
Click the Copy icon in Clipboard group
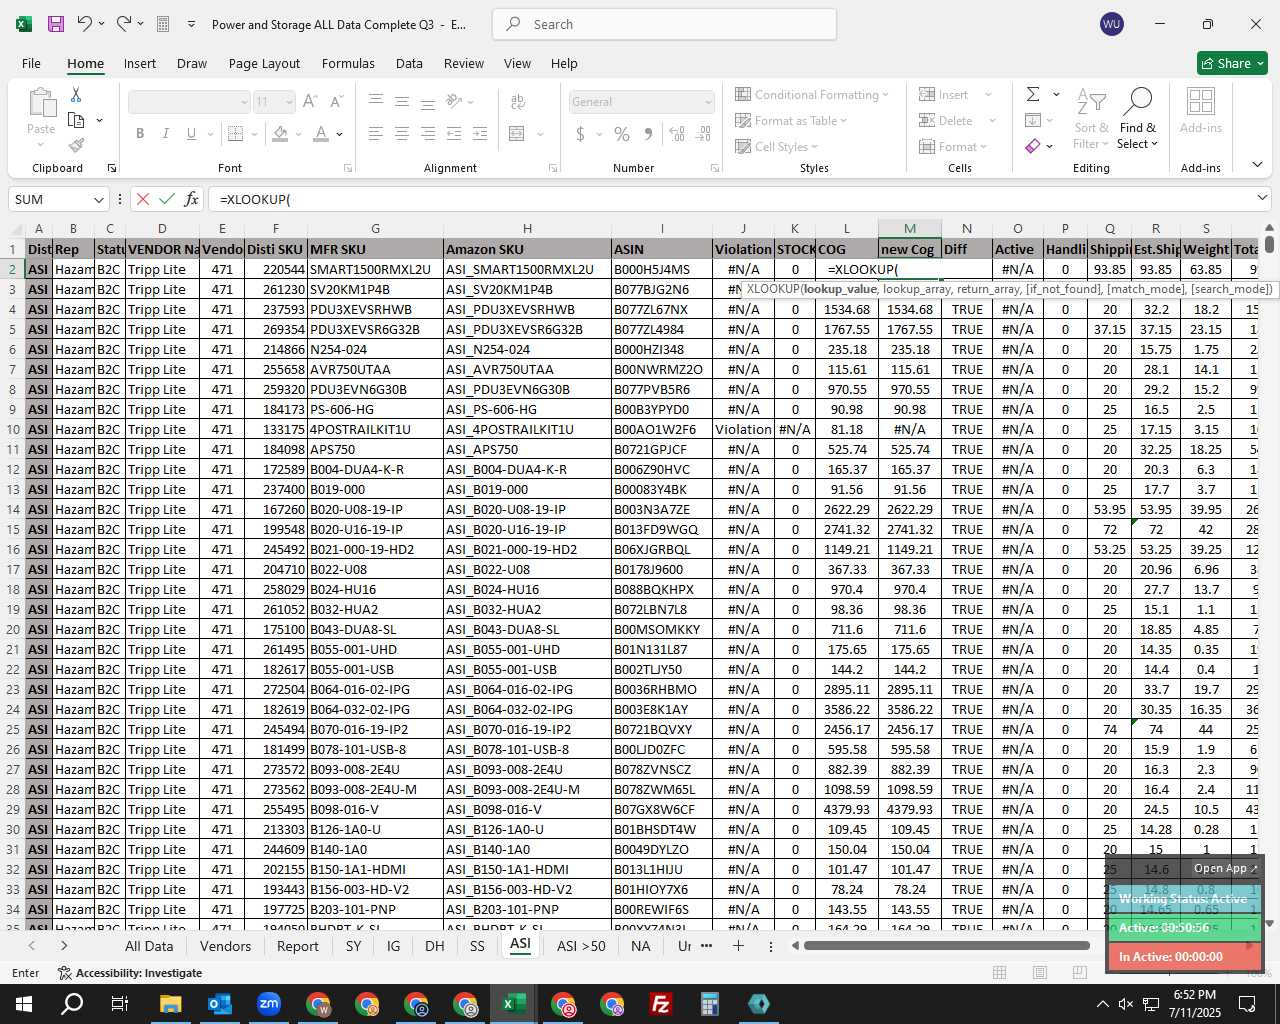pyautogui.click(x=76, y=120)
